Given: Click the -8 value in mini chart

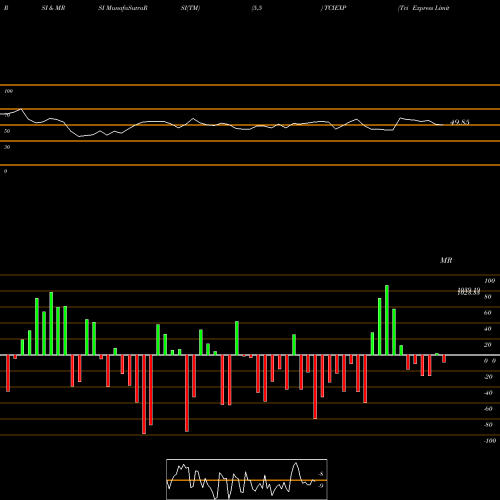Looking at the screenshot, I should coord(321,474).
